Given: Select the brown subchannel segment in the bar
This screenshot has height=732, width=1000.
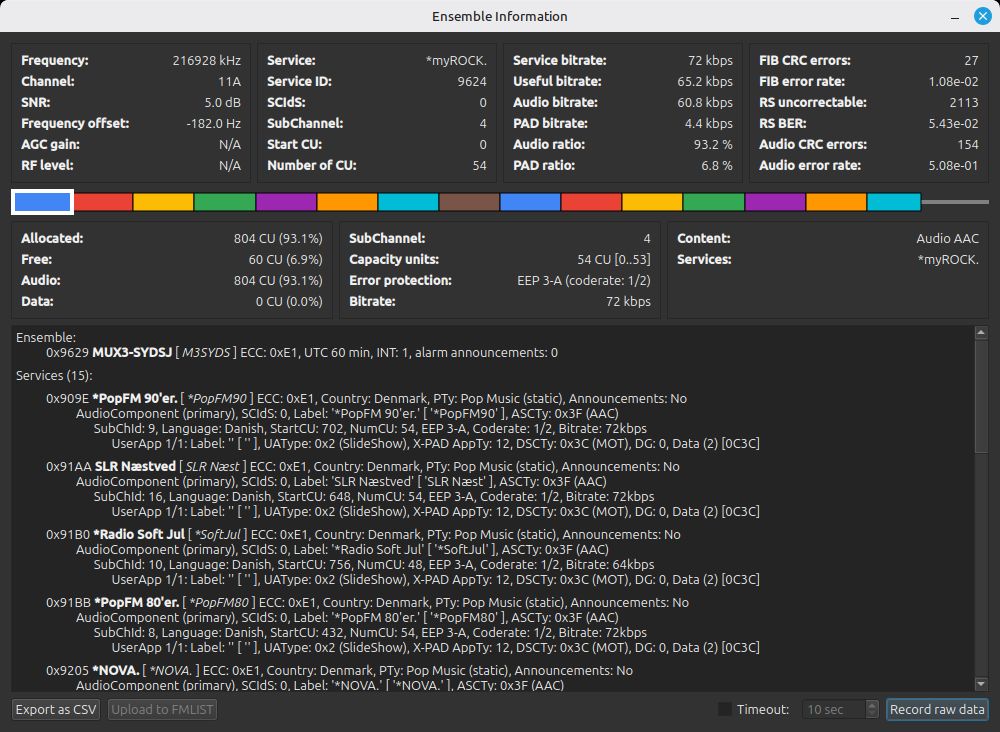Looking at the screenshot, I should point(469,202).
